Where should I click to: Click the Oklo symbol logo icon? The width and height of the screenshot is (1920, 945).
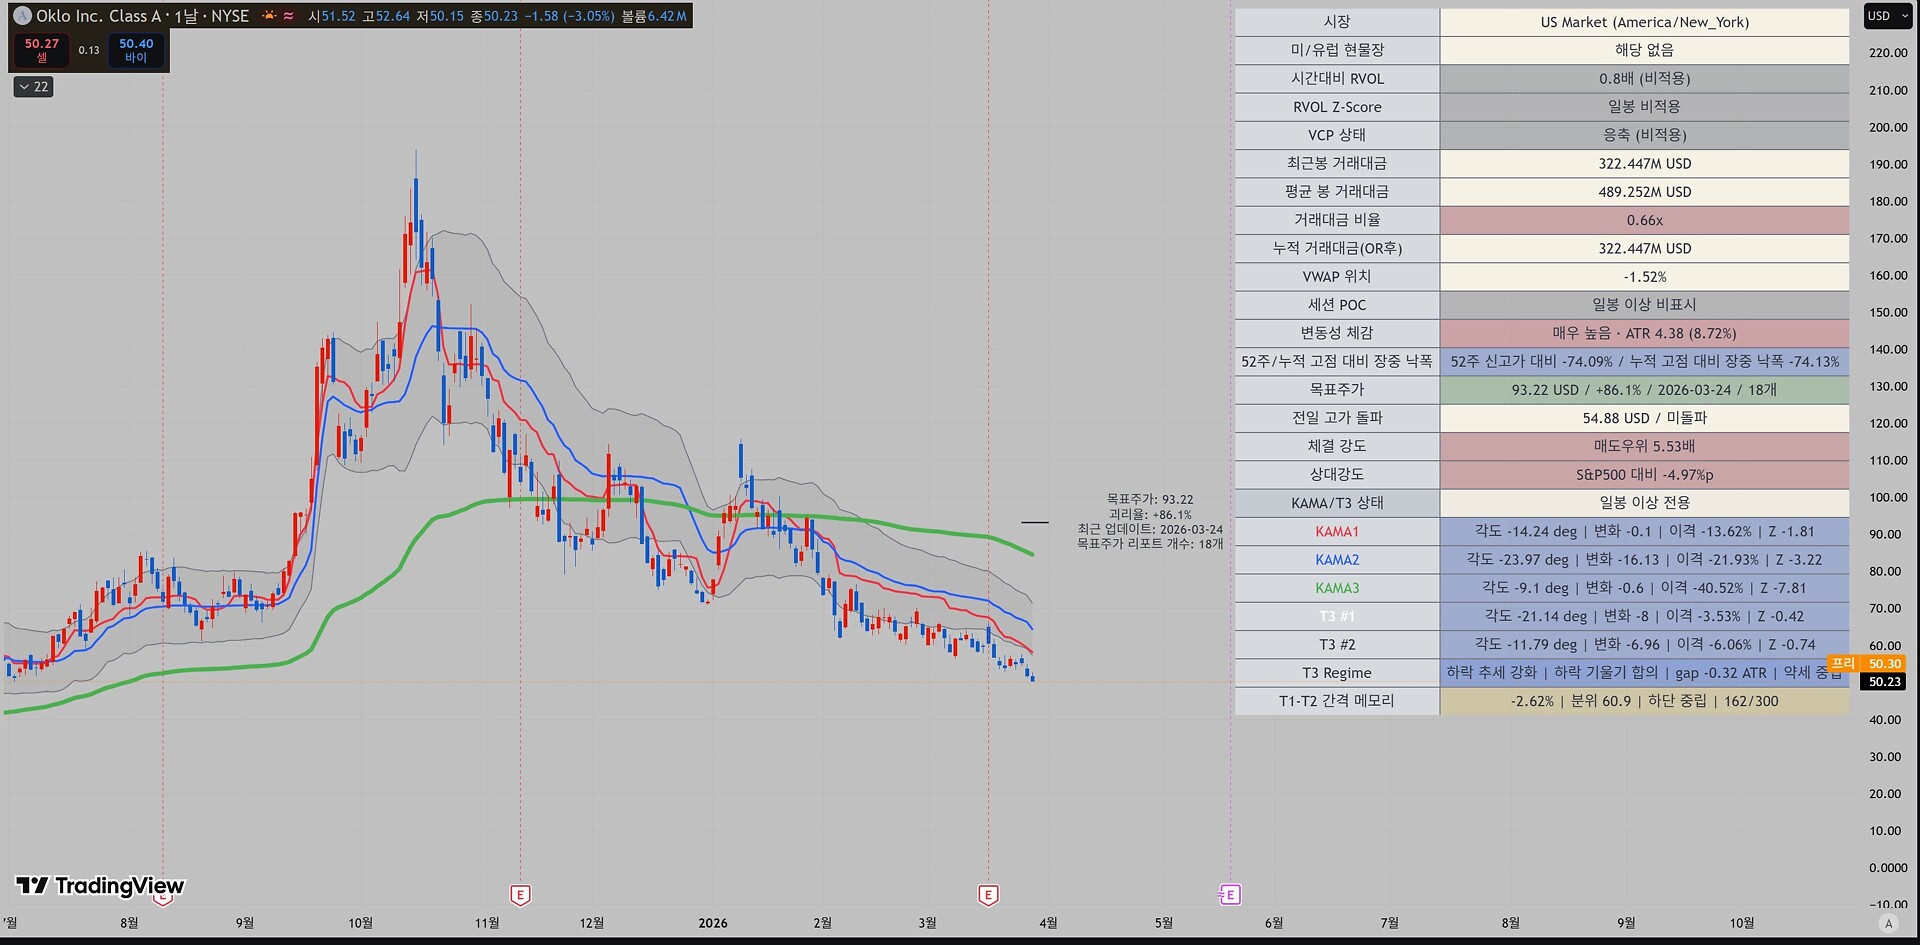[x=22, y=16]
